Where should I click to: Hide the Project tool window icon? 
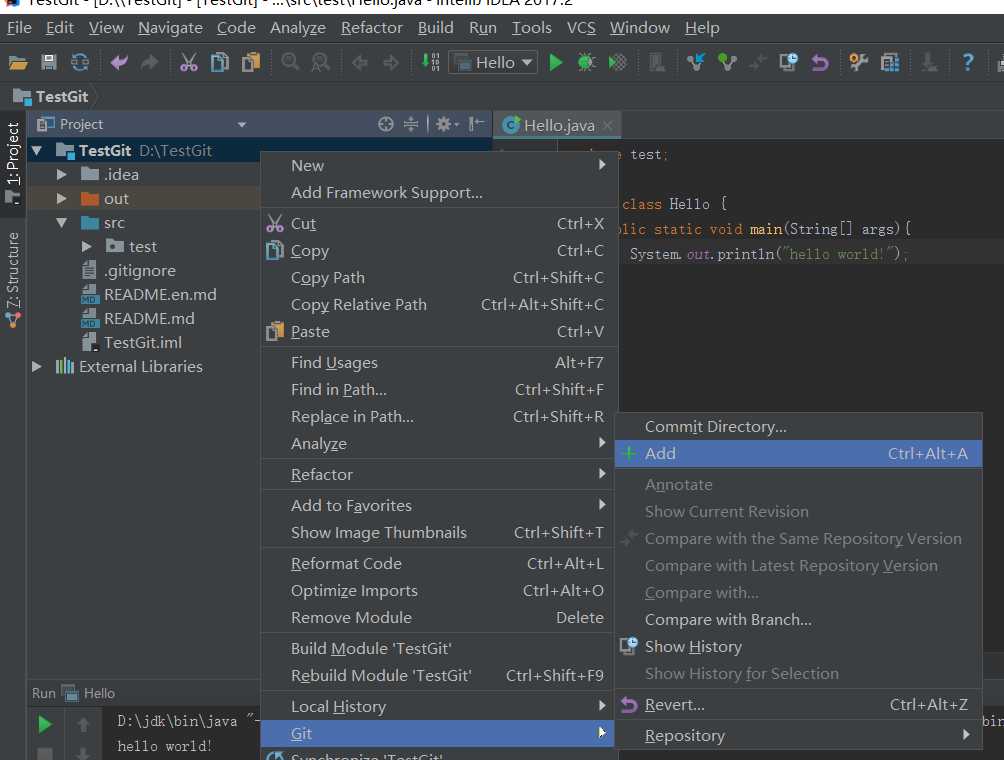(476, 124)
